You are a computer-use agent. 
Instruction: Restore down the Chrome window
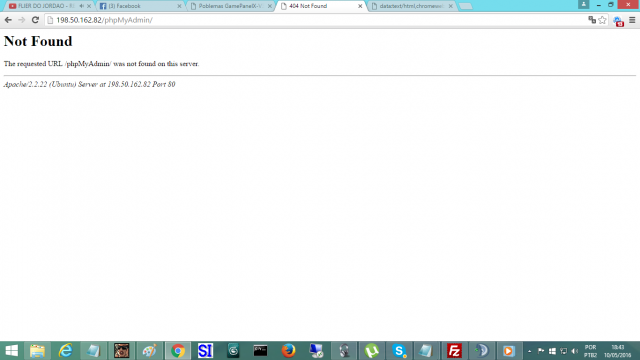click(x=611, y=4)
